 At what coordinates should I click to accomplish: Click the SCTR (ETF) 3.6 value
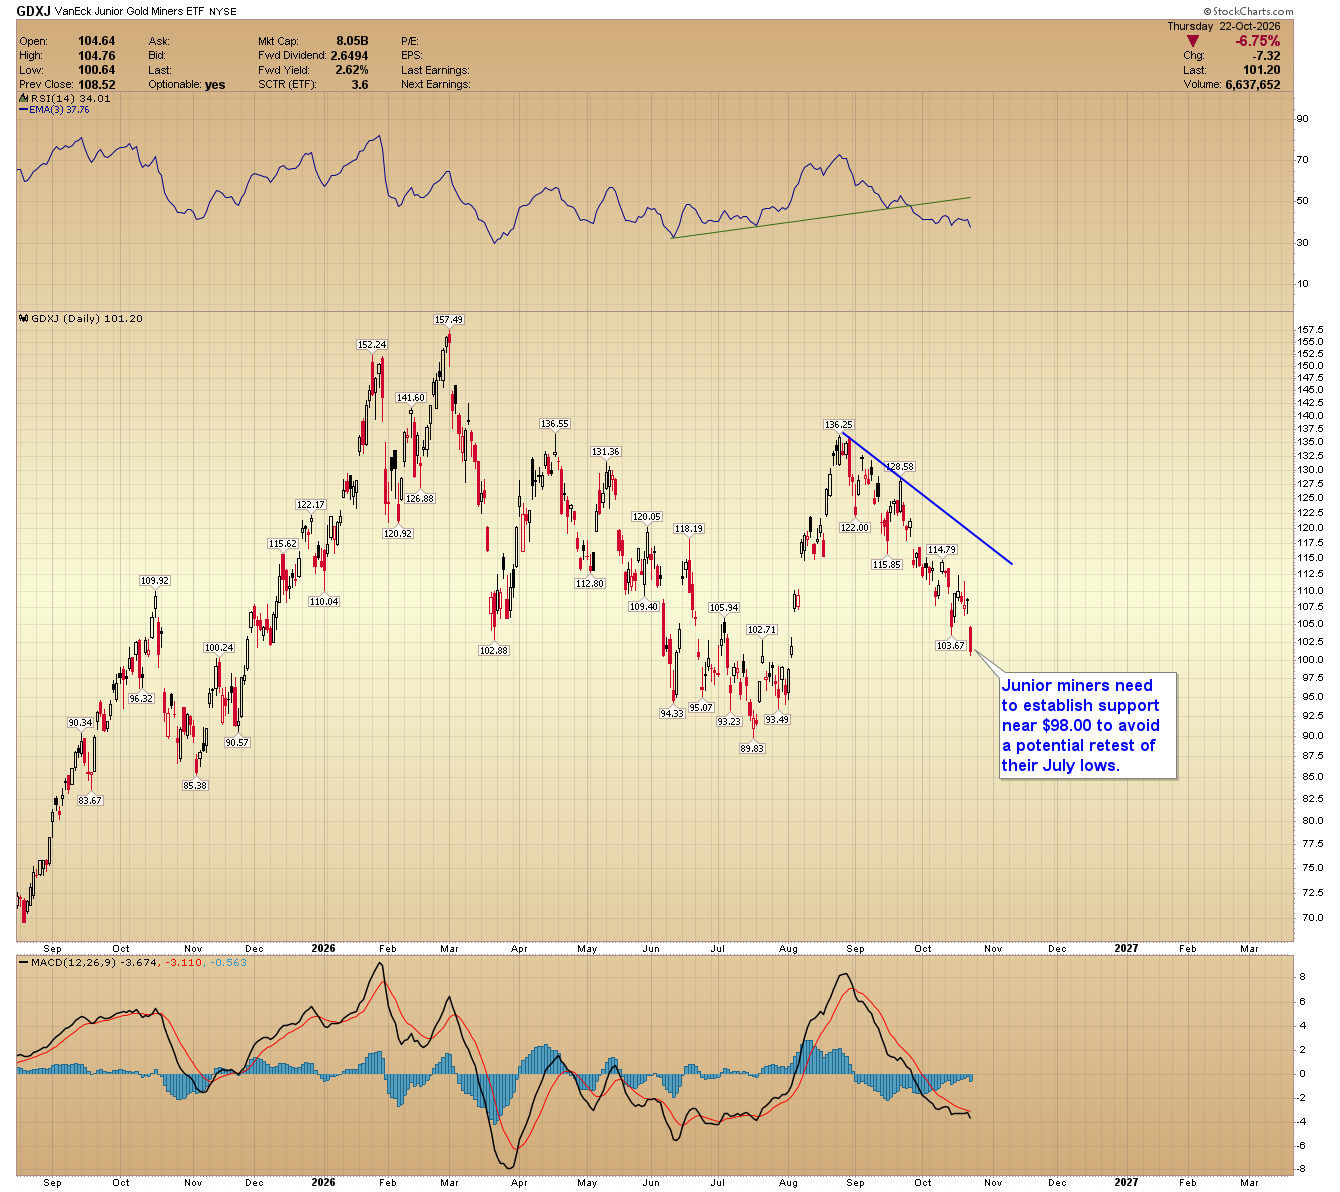pyautogui.click(x=360, y=85)
